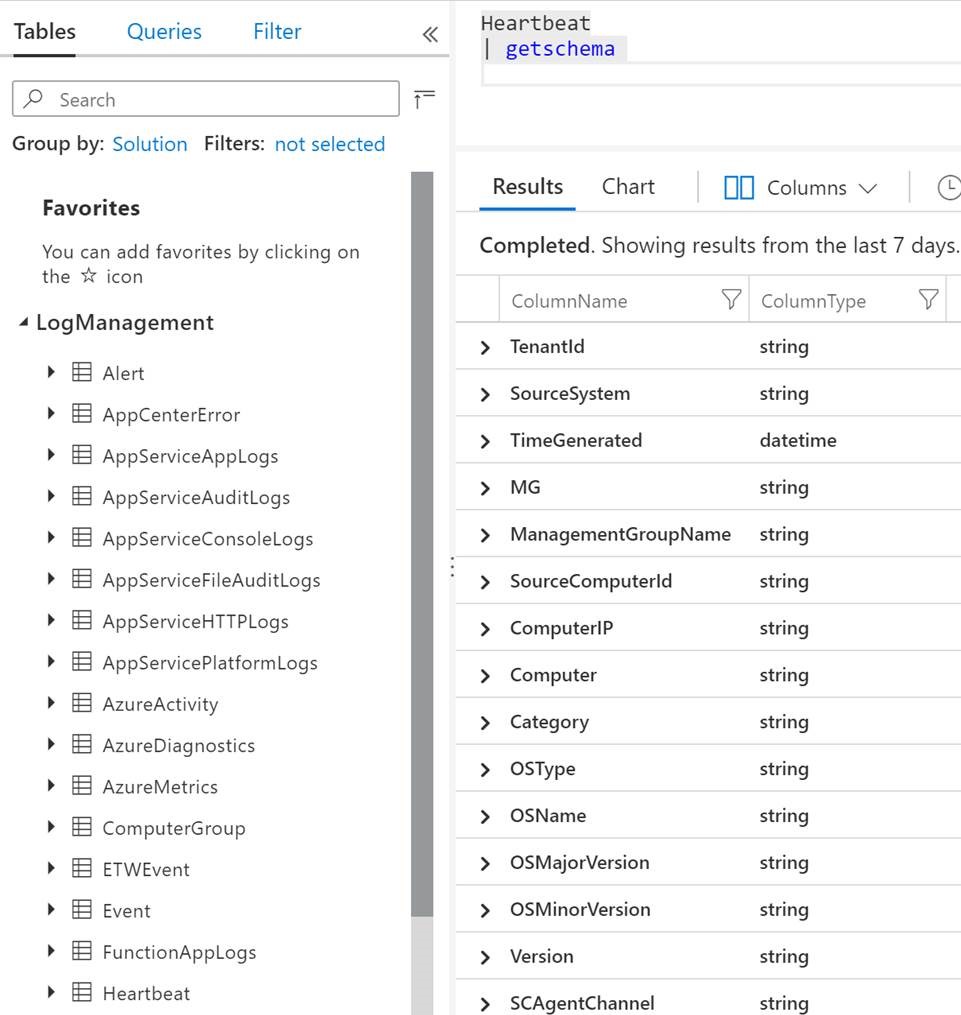Expand the Alert table entry
Screen dimensions: 961x1015
51,373
